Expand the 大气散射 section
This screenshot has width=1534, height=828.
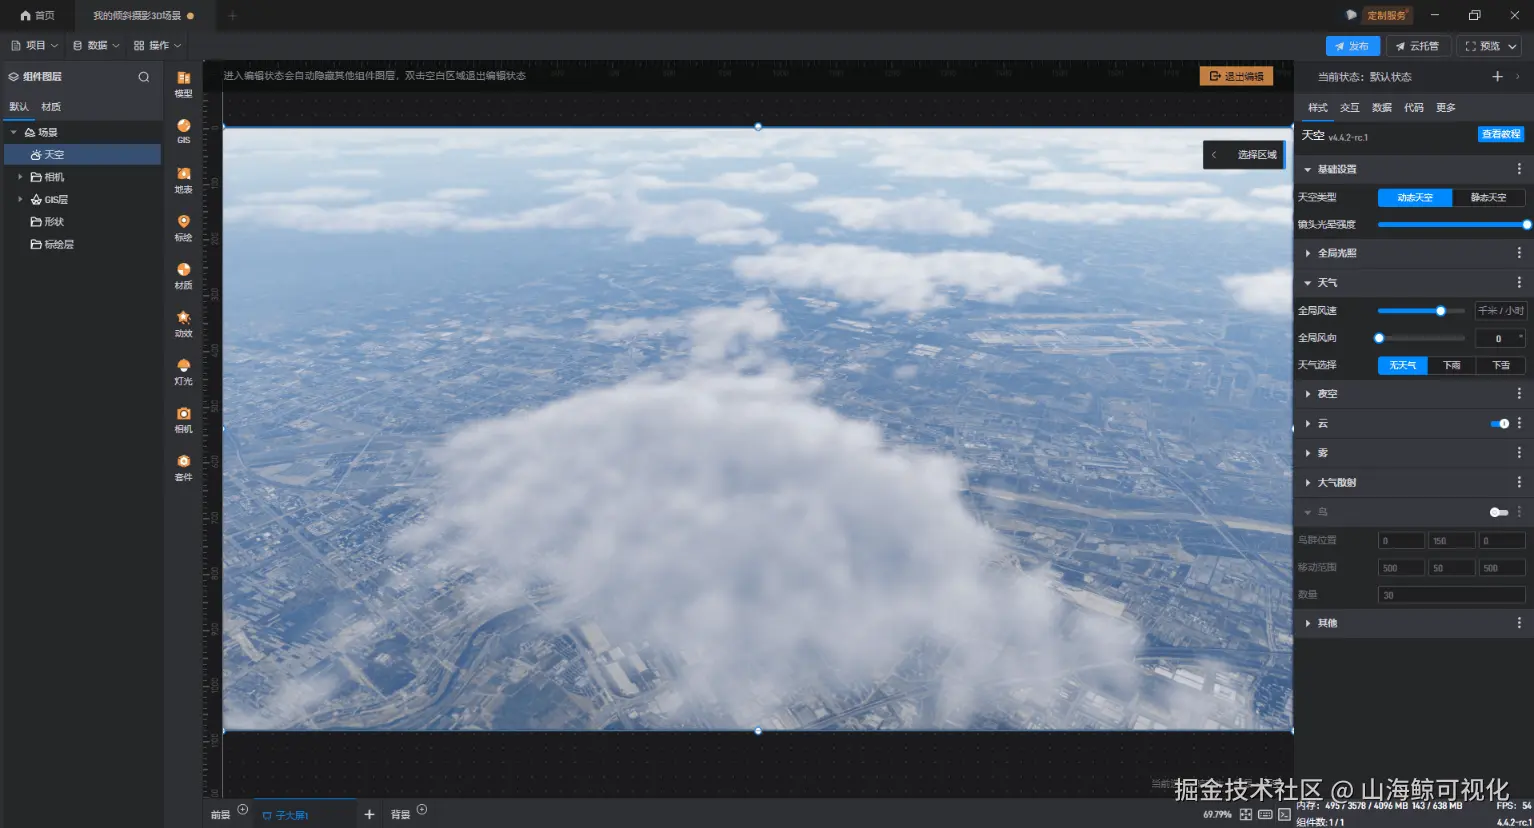(x=1307, y=483)
